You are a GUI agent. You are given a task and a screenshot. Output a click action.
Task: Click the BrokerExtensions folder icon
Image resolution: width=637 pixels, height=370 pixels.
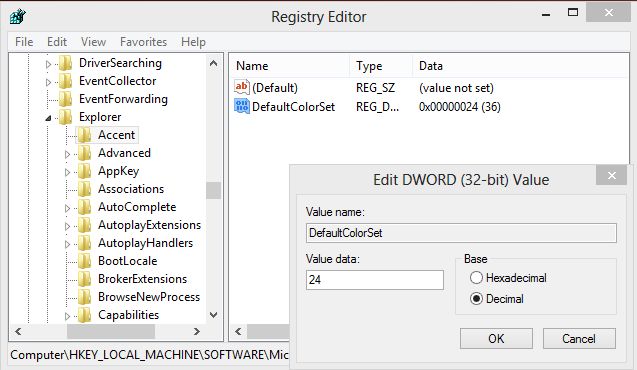tap(84, 279)
